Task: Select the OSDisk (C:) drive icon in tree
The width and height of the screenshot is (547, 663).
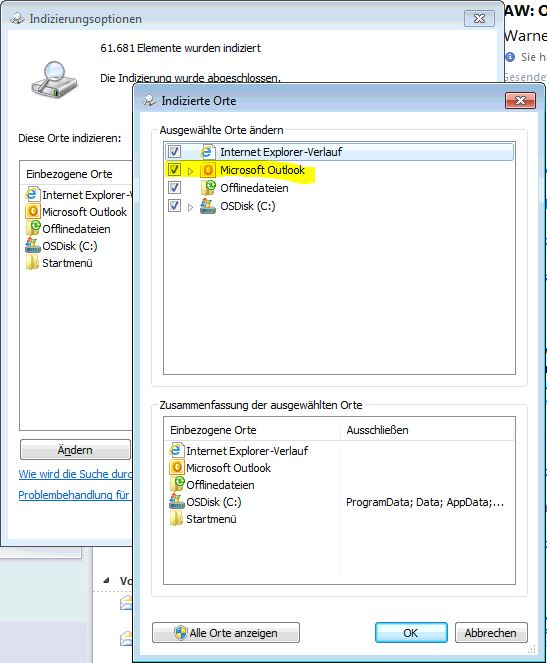Action: click(x=207, y=206)
